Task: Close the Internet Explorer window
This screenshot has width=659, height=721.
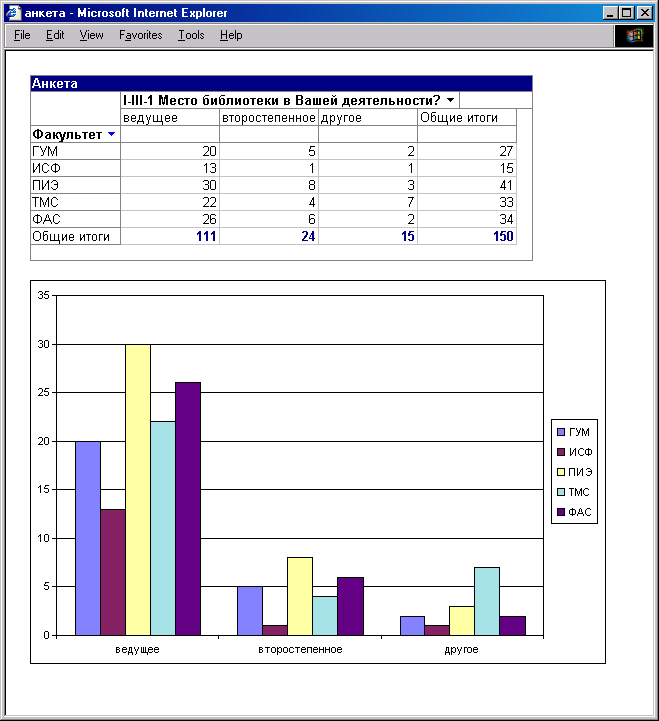Action: (x=645, y=13)
